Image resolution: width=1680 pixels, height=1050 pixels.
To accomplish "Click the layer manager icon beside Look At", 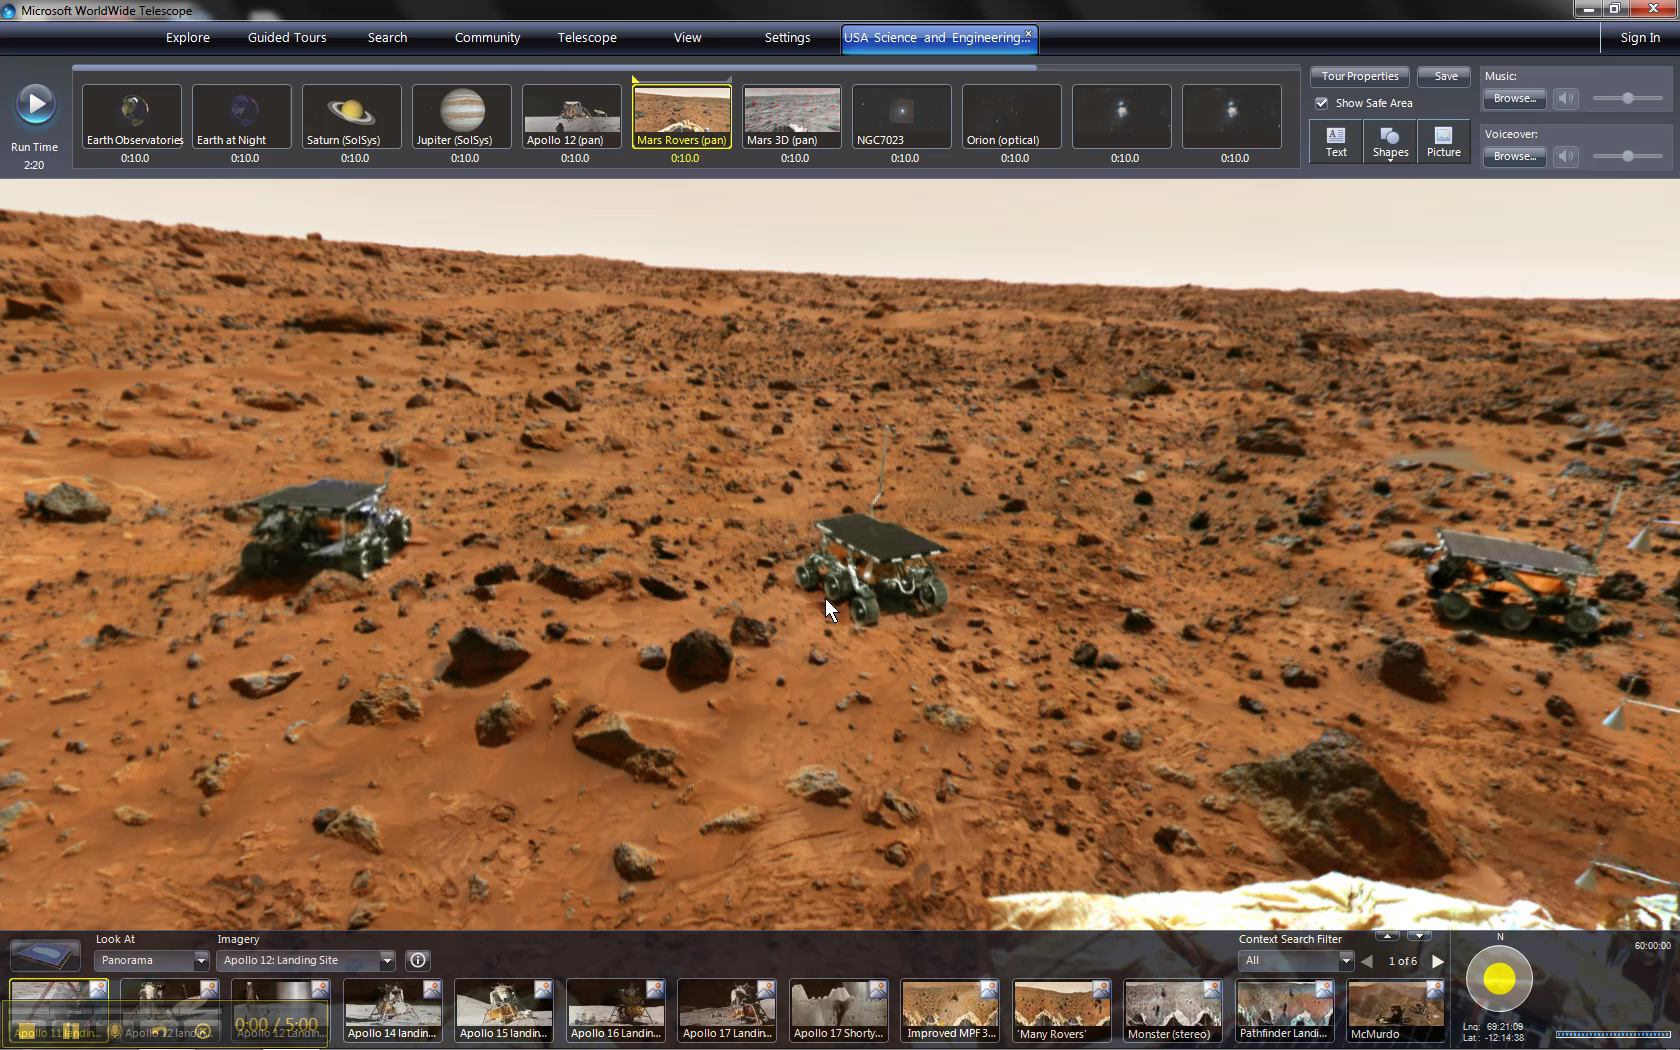I will pos(45,955).
